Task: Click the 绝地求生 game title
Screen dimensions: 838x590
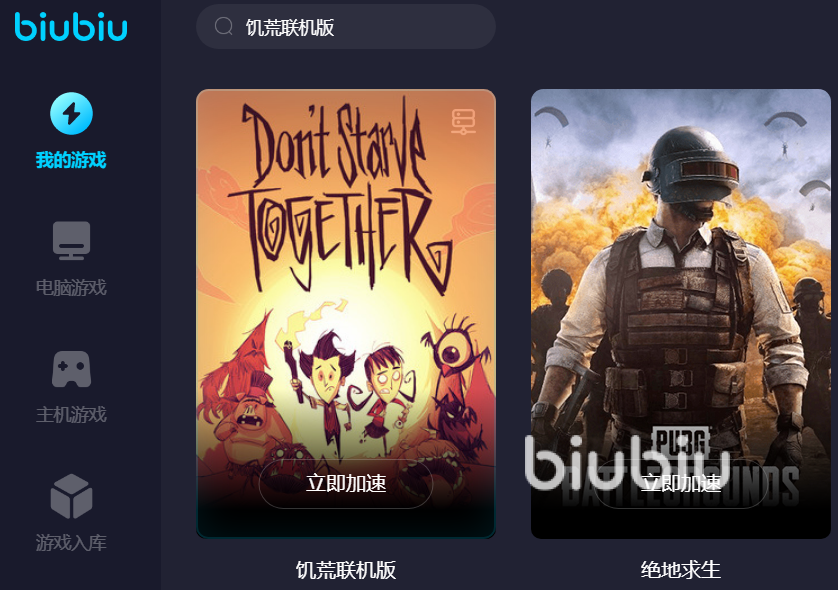Action: tap(681, 570)
